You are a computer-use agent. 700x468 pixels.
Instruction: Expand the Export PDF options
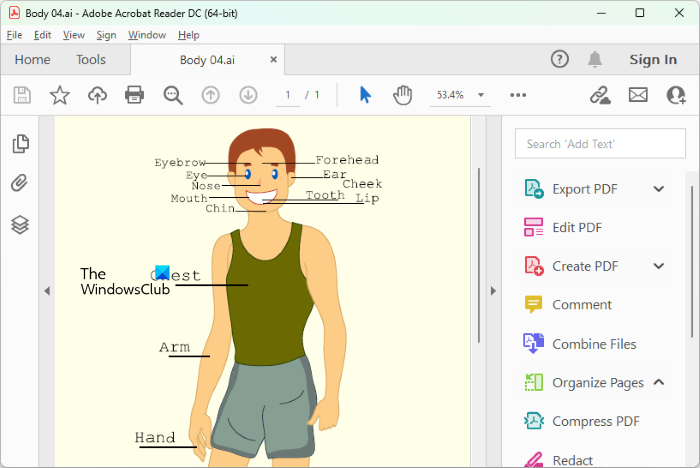click(658, 189)
